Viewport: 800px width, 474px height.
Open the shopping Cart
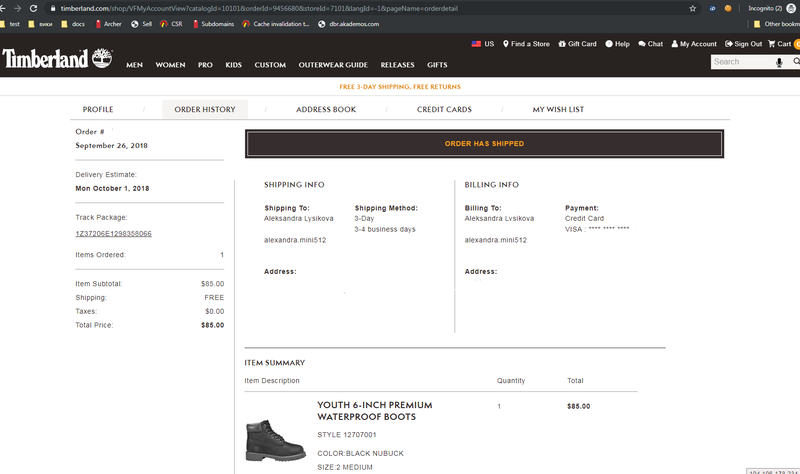pos(779,44)
